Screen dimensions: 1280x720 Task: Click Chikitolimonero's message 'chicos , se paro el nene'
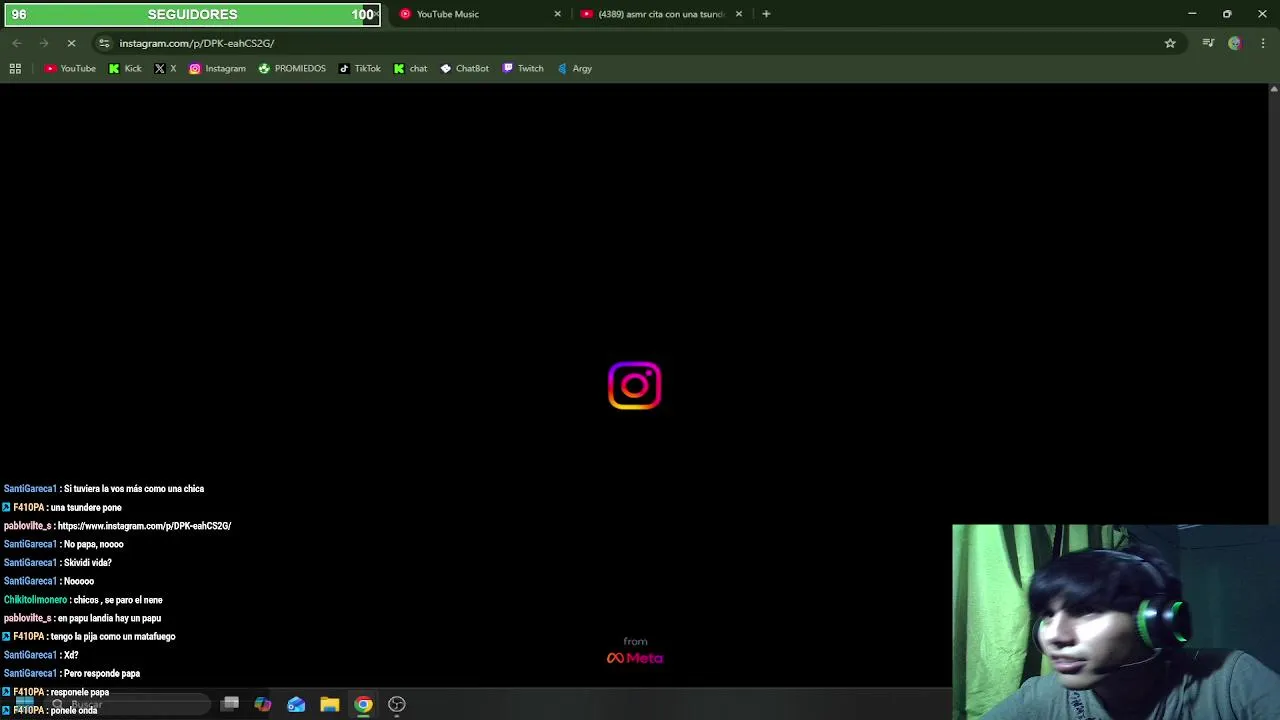117,600
